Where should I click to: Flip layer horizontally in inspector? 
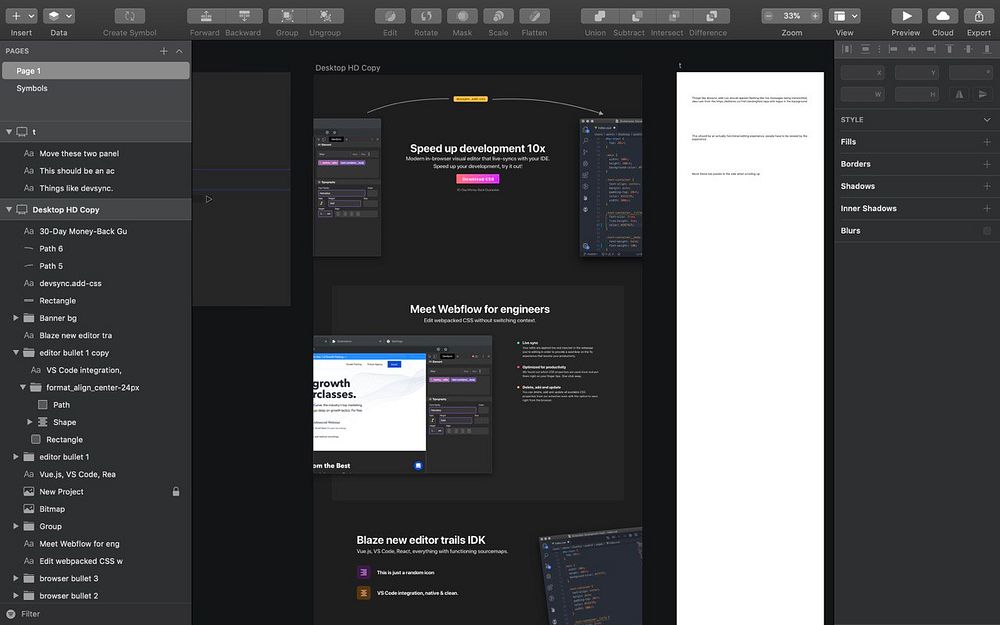pyautogui.click(x=959, y=94)
